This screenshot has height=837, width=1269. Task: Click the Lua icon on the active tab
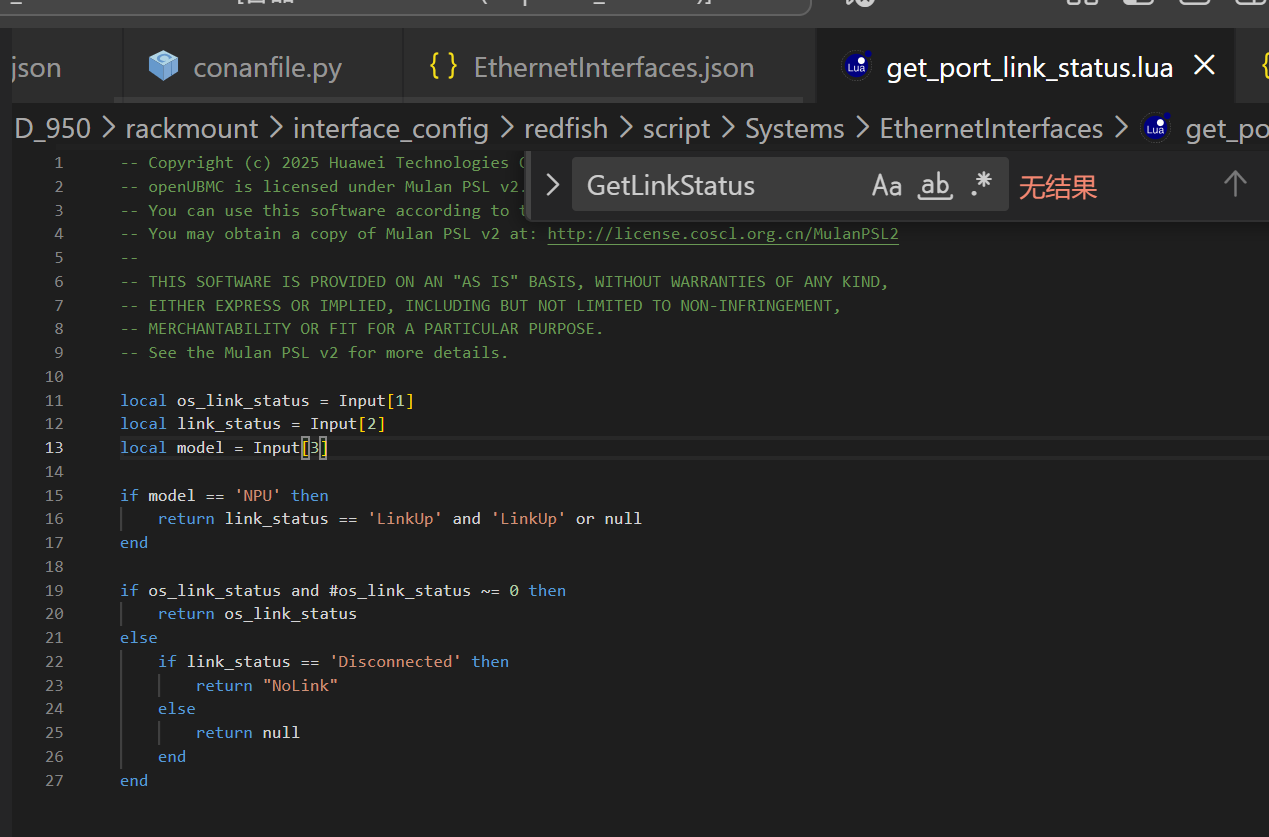tap(856, 66)
